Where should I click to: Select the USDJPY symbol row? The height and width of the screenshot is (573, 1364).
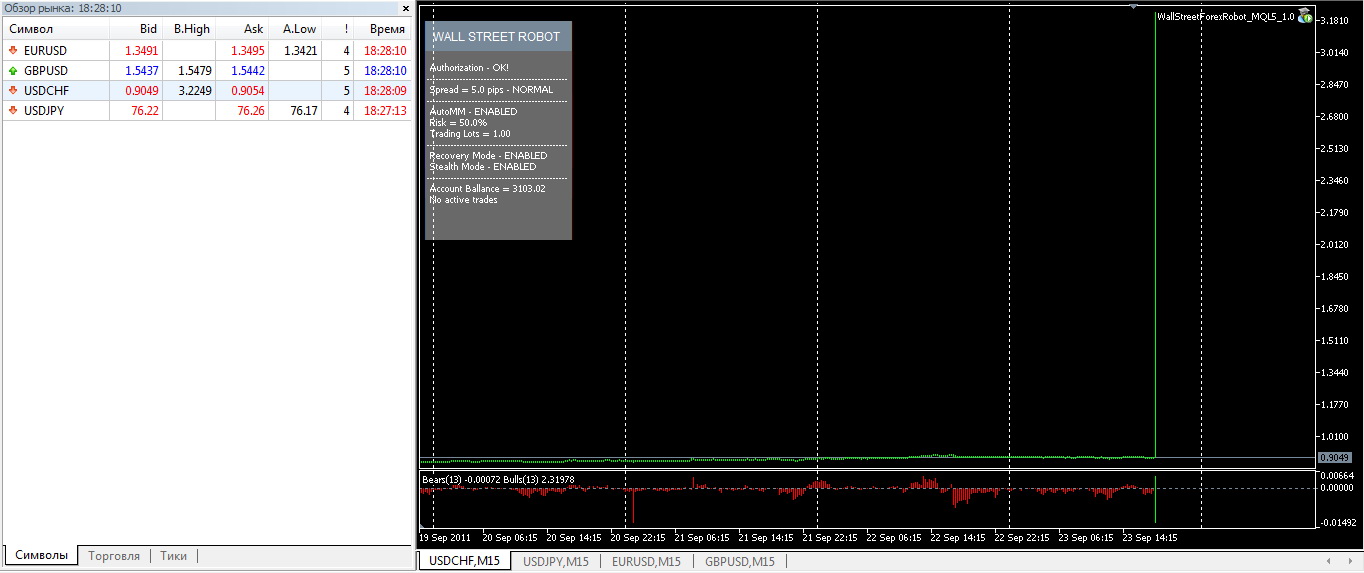(x=206, y=111)
